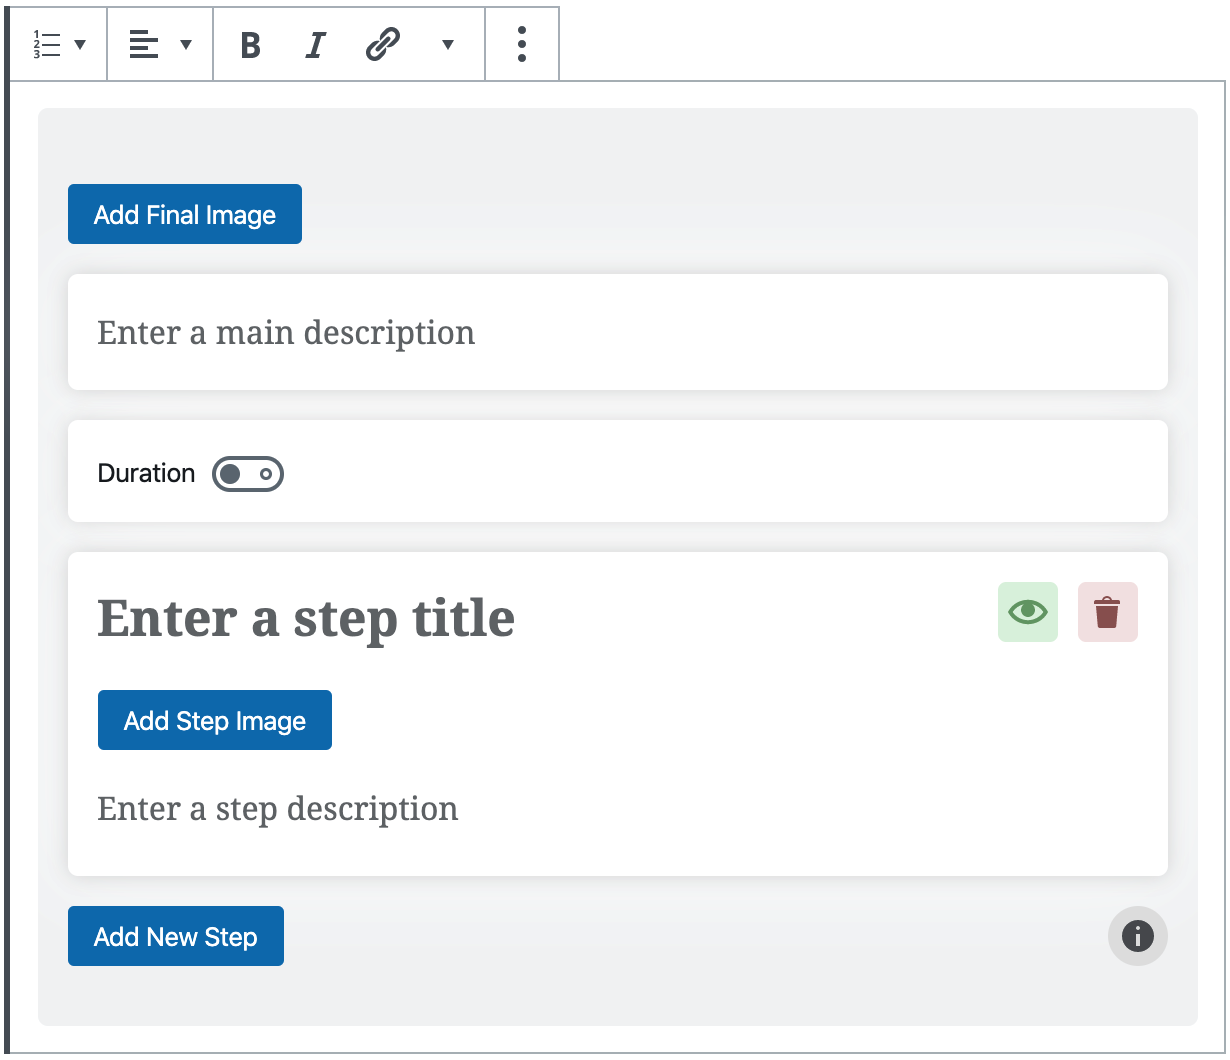Open the info icon at bottom right
Viewport: 1230px width, 1060px height.
(1138, 936)
